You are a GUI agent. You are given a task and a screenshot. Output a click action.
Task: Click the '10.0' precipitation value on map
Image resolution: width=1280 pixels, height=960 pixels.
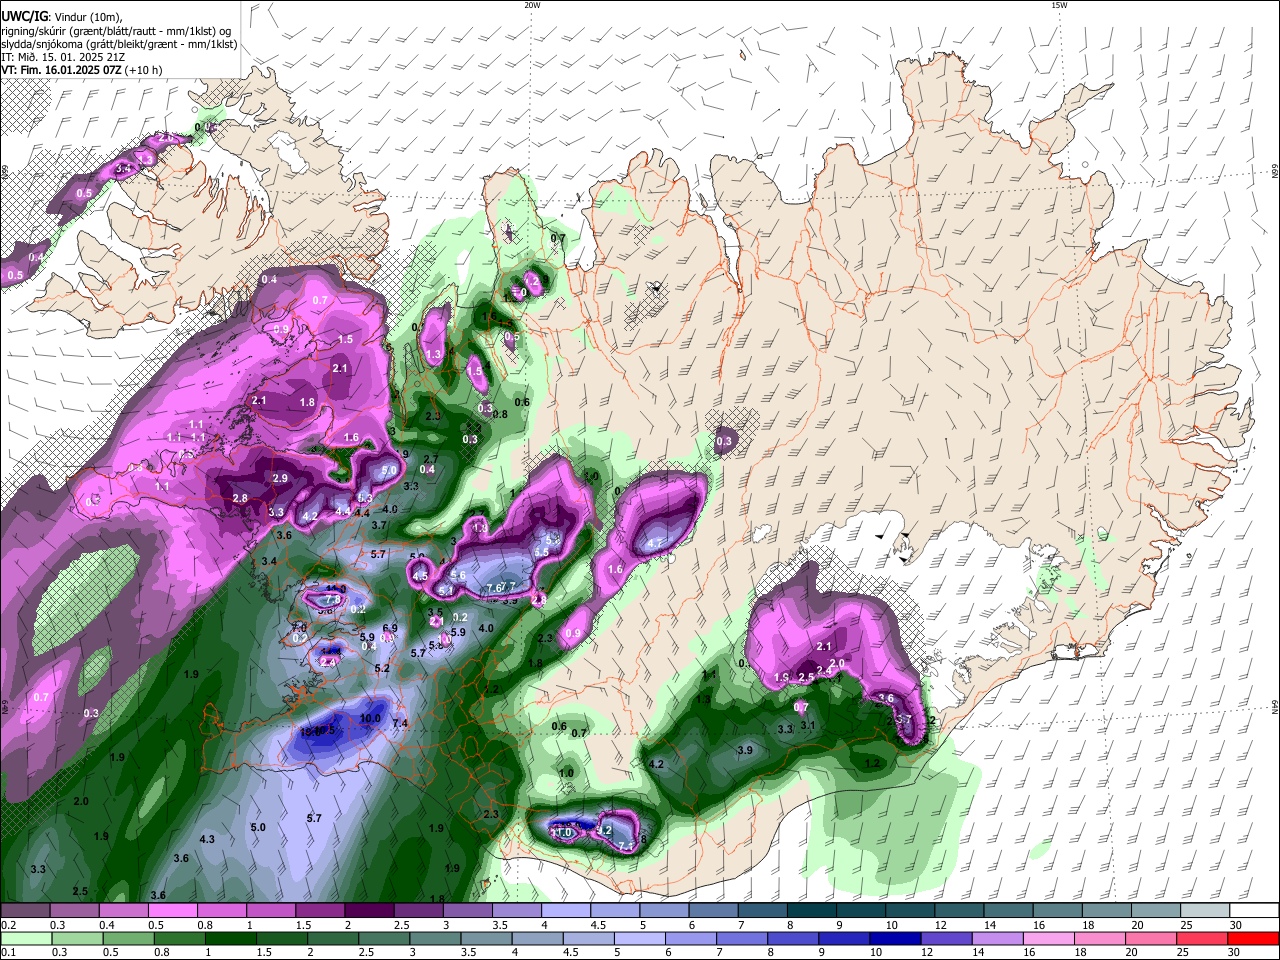(370, 718)
